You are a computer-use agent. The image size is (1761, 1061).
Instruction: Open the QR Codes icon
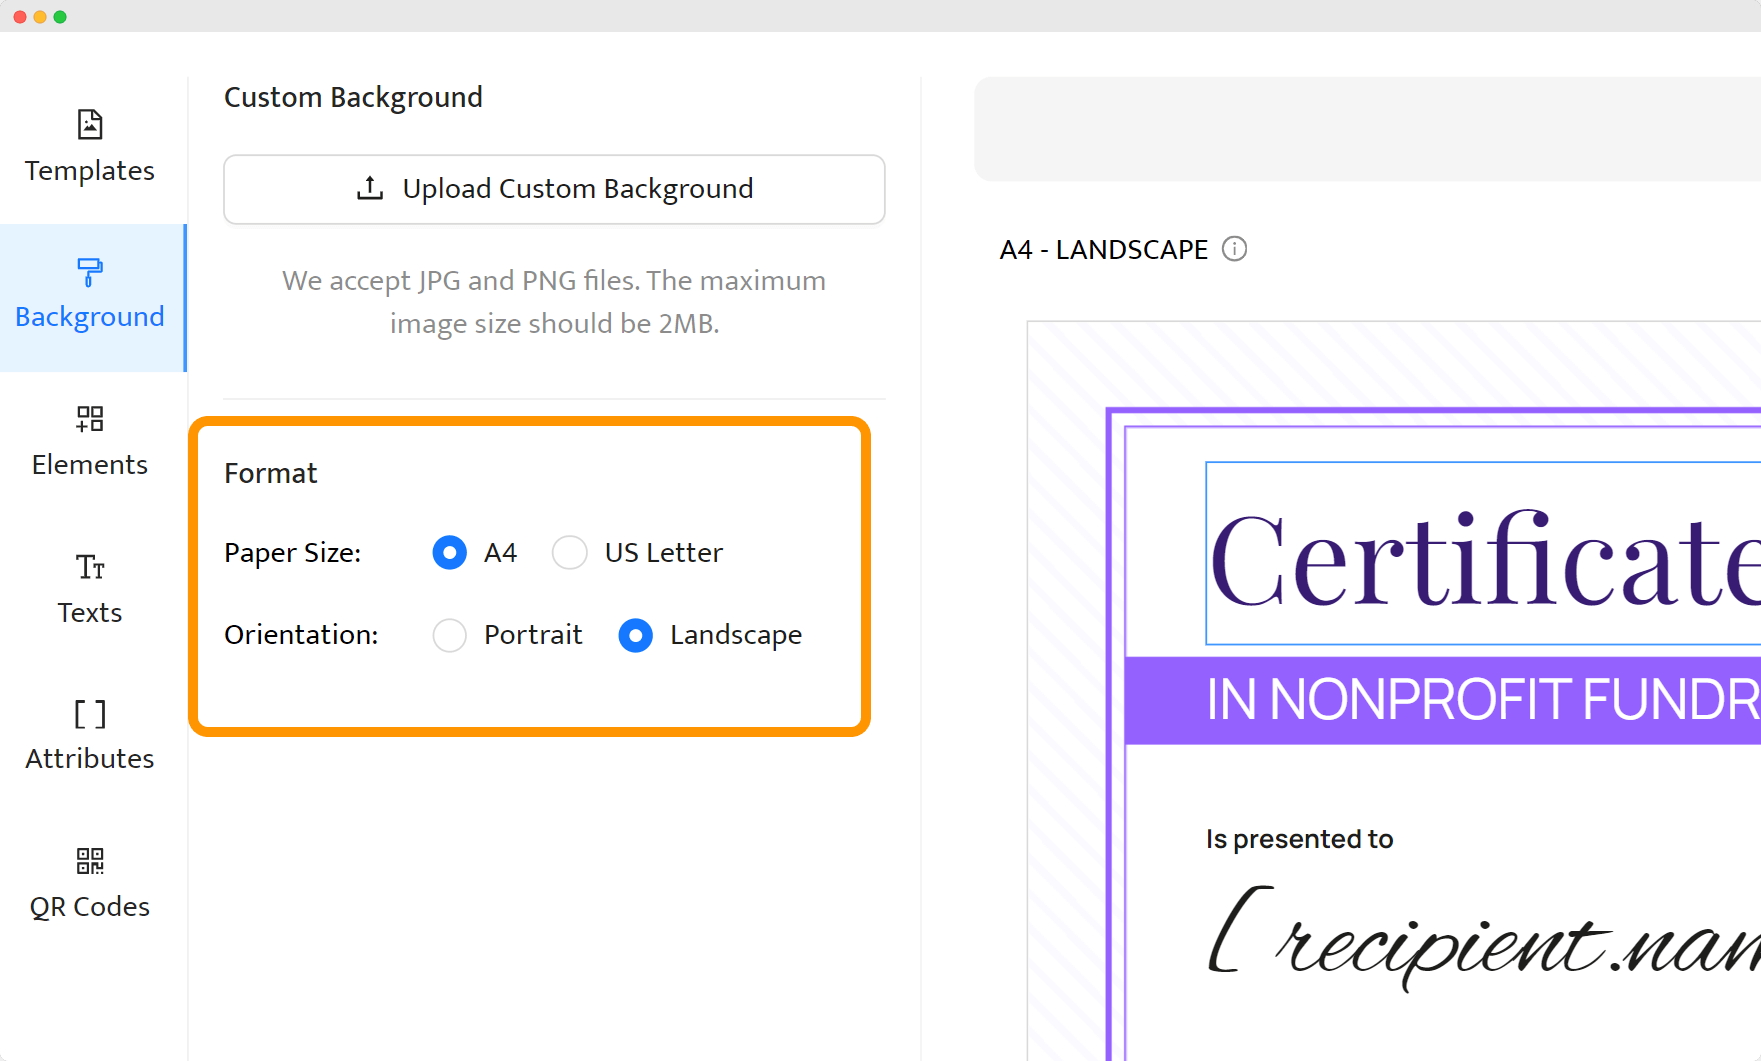pos(90,861)
